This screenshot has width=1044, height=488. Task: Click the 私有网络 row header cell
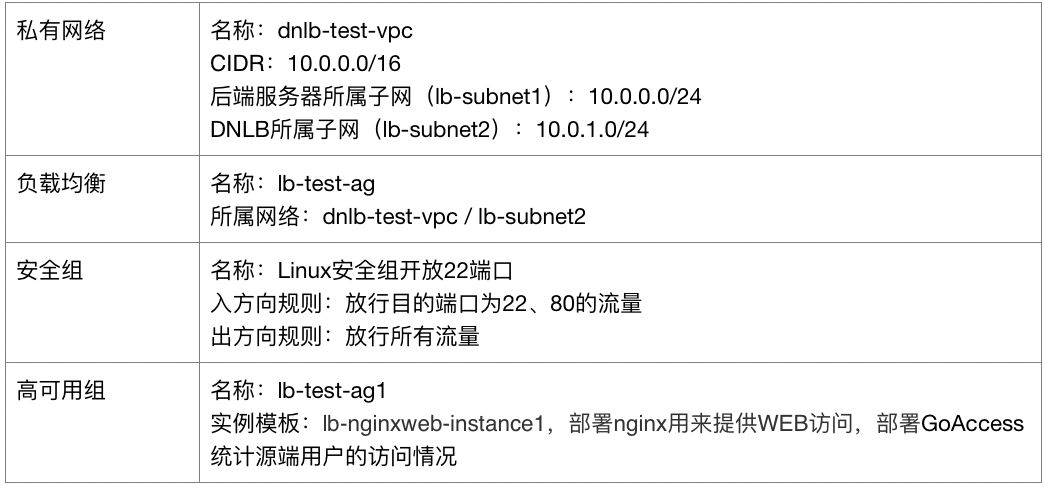(100, 79)
